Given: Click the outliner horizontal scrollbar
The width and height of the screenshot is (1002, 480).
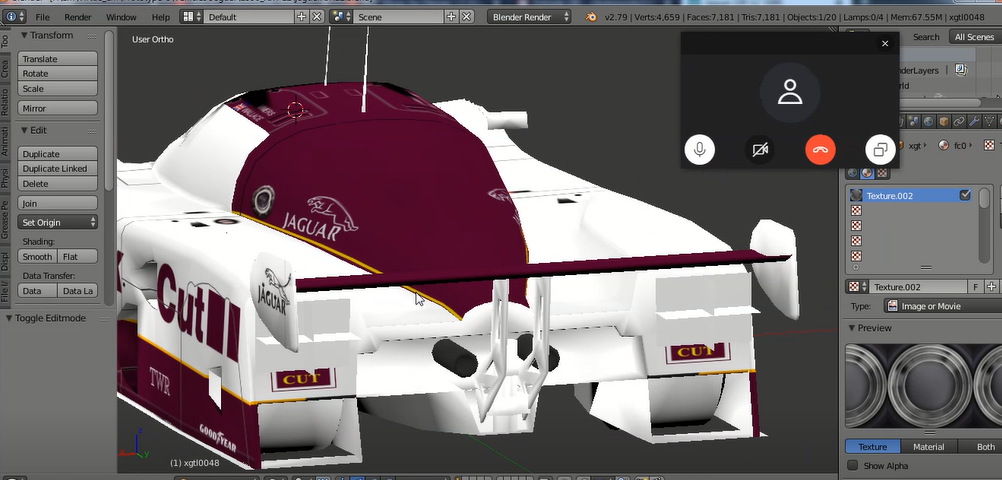Looking at the screenshot, I should click(x=940, y=102).
